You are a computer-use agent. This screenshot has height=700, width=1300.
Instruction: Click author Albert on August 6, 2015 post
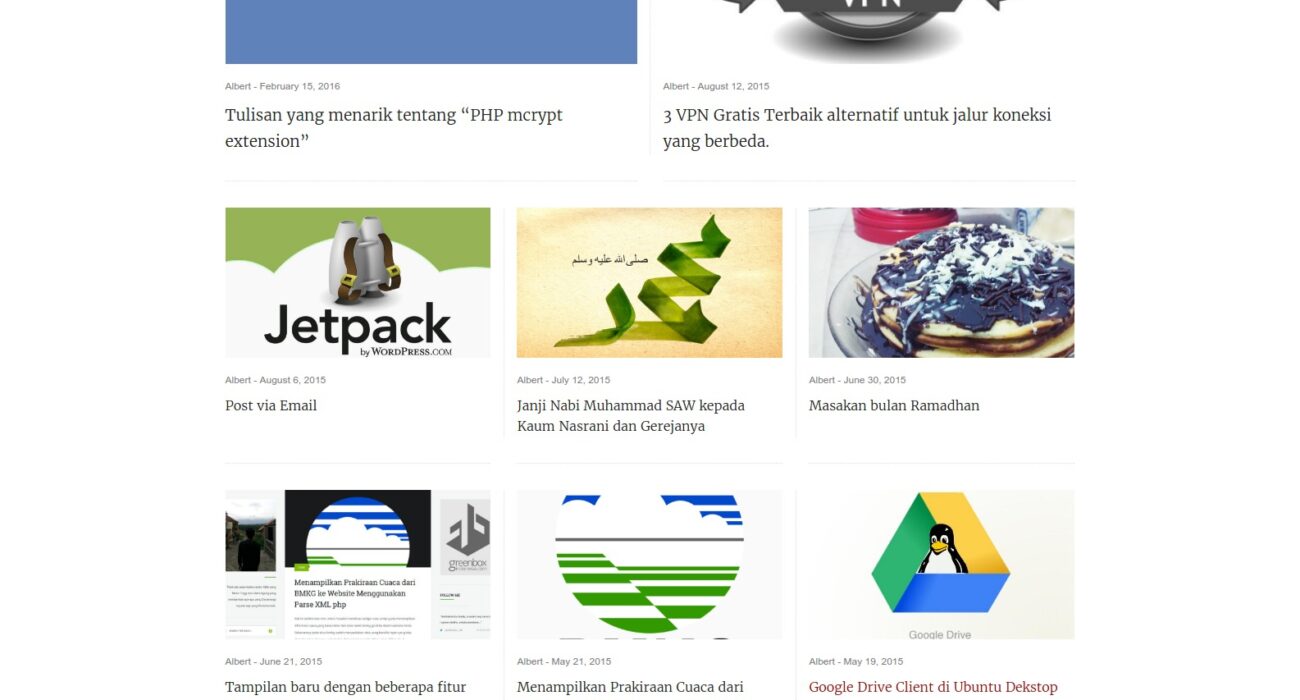click(238, 380)
